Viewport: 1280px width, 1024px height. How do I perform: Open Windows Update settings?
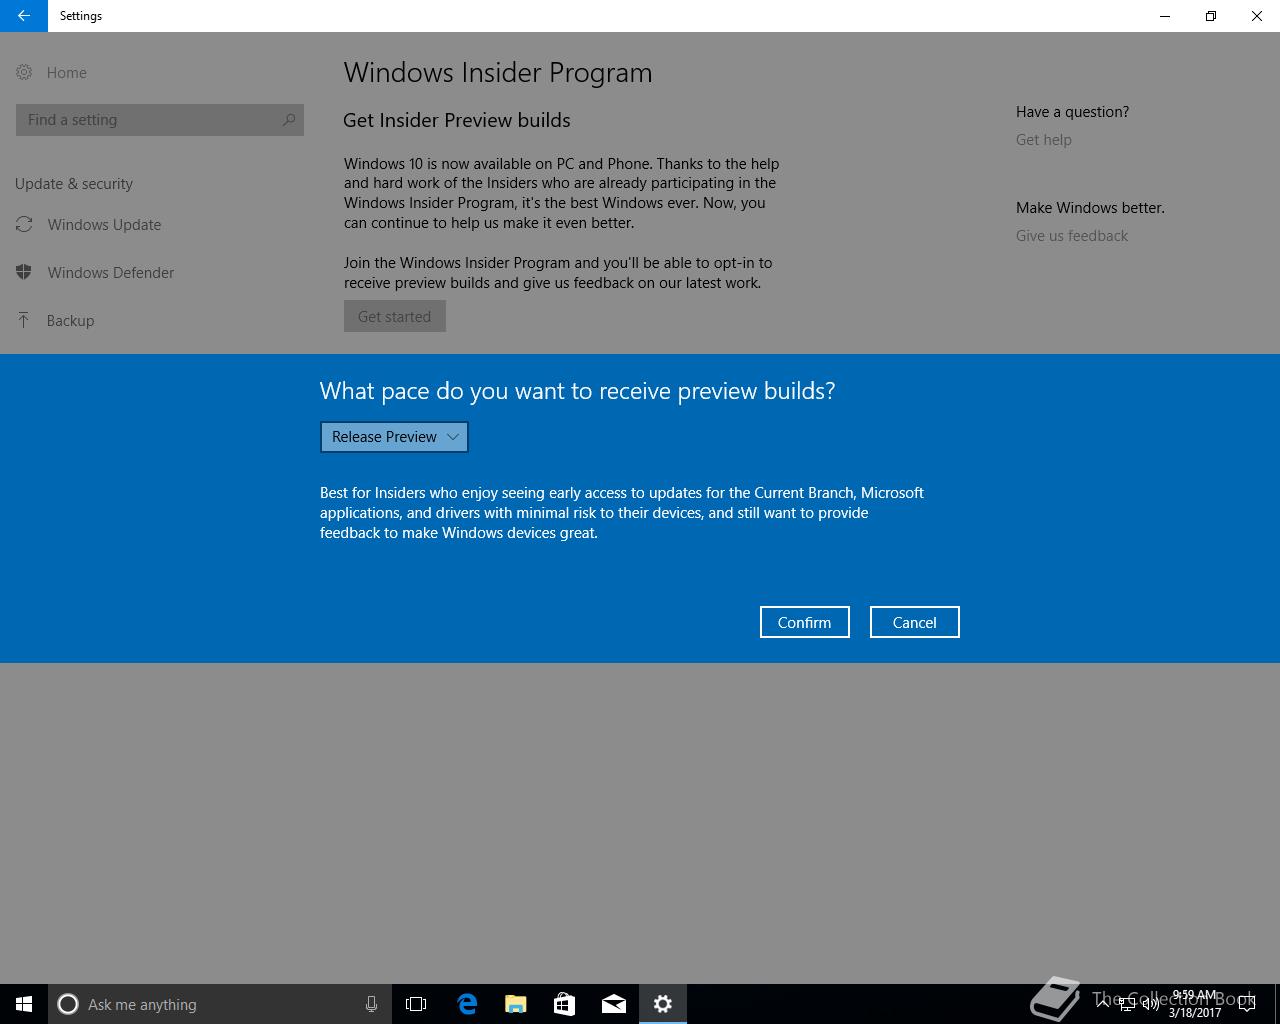(x=104, y=224)
